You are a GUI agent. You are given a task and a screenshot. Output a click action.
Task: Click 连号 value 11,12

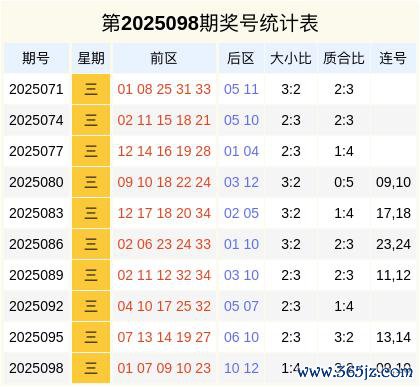393,275
